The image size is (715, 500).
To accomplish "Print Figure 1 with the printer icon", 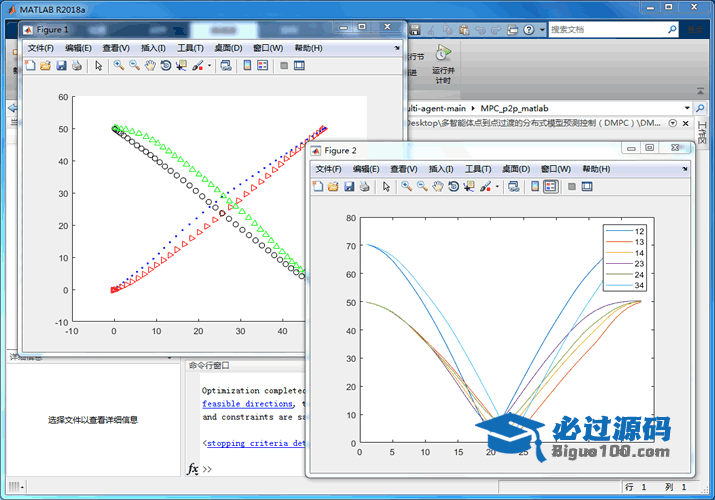I will point(77,66).
